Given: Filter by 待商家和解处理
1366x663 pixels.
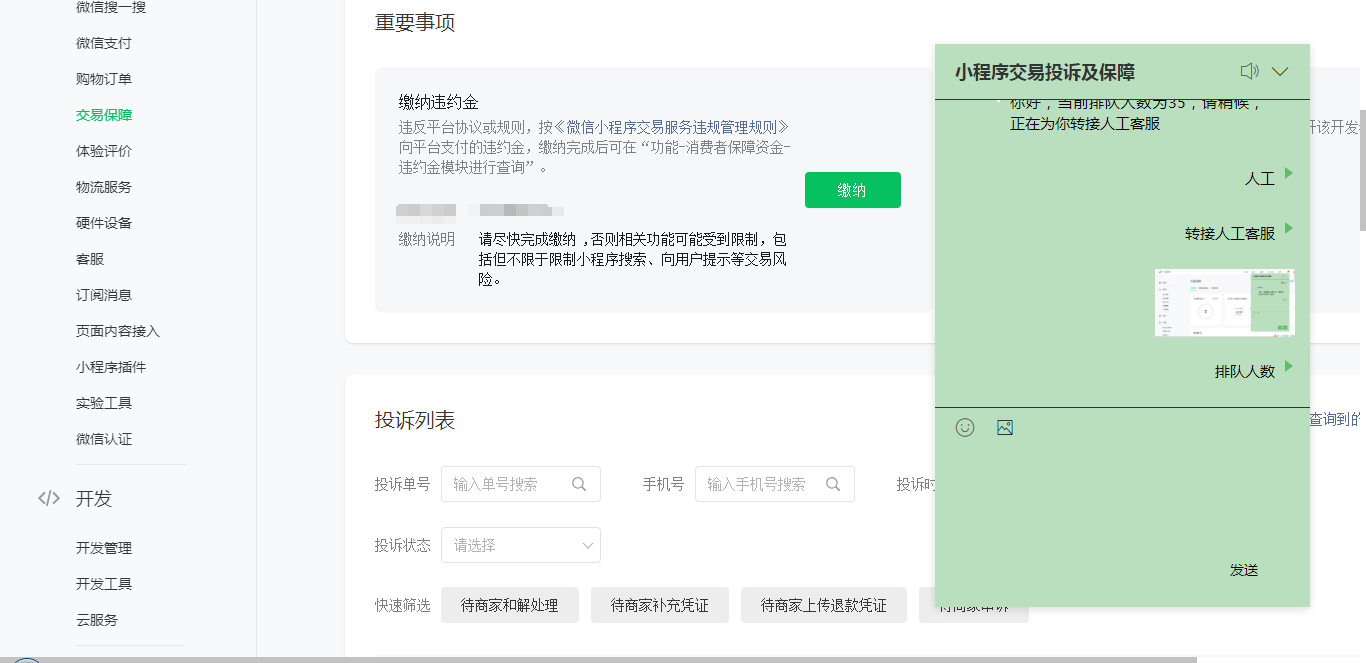Looking at the screenshot, I should (x=510, y=605).
